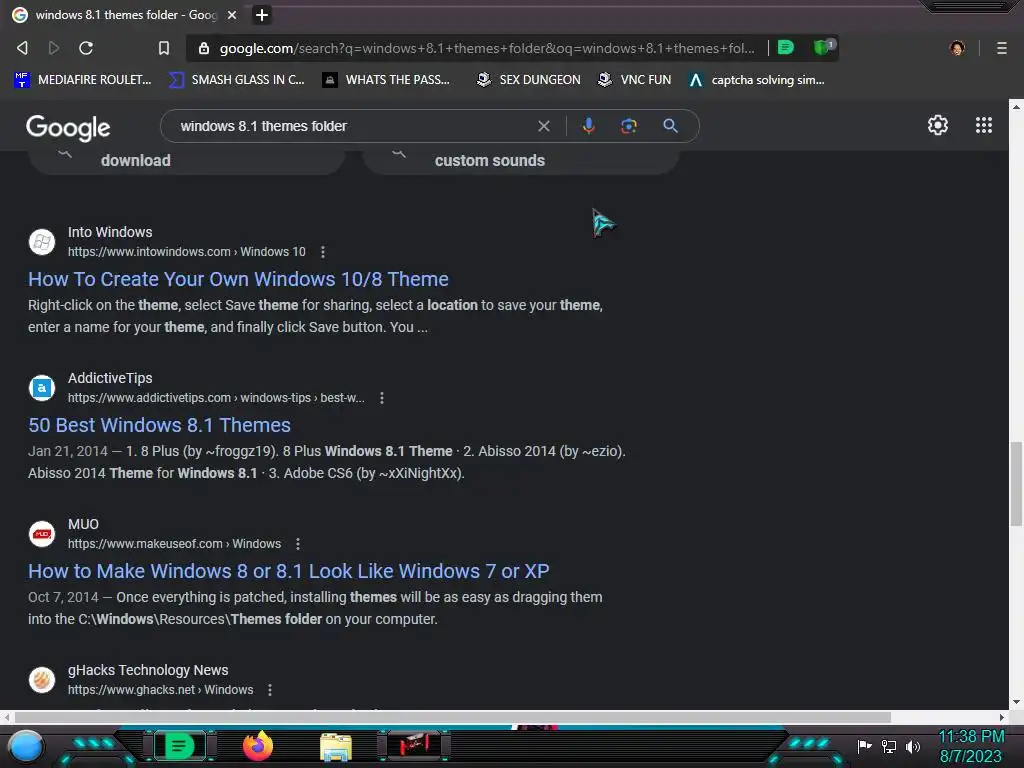Reload the current page
The width and height of the screenshot is (1024, 768).
click(86, 48)
